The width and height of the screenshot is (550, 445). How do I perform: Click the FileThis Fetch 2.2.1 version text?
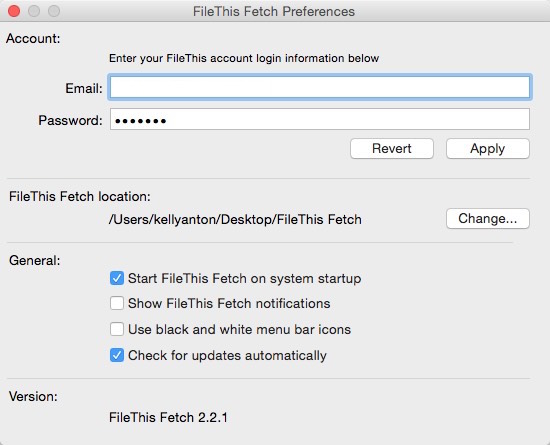168,417
